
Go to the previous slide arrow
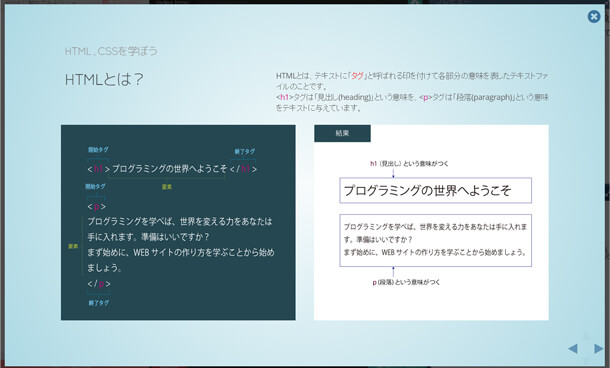coord(573,349)
